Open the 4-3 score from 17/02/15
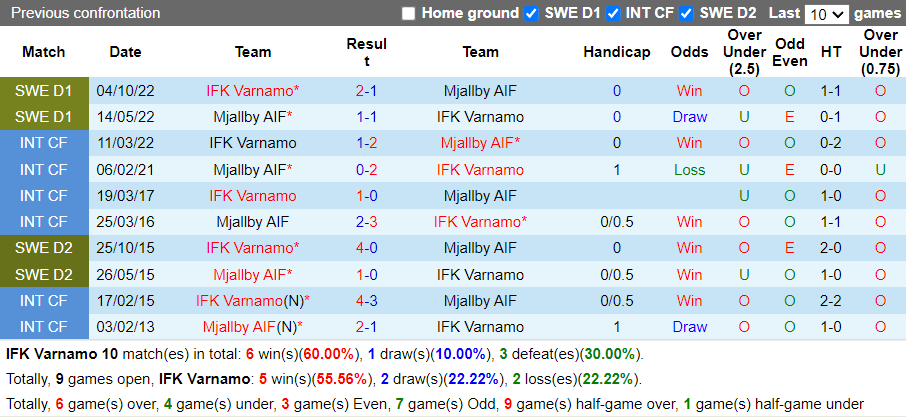Screen dimensions: 906x417 pyautogui.click(x=366, y=300)
